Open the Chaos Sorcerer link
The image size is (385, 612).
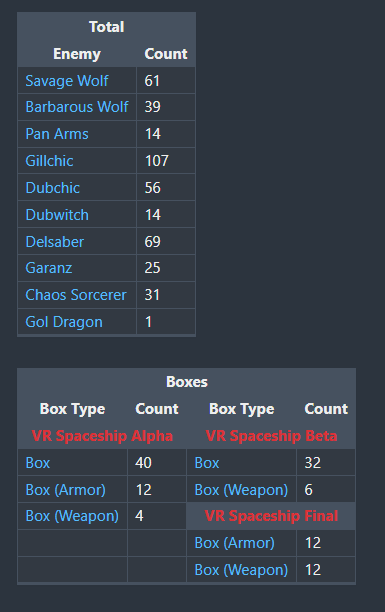click(x=76, y=295)
